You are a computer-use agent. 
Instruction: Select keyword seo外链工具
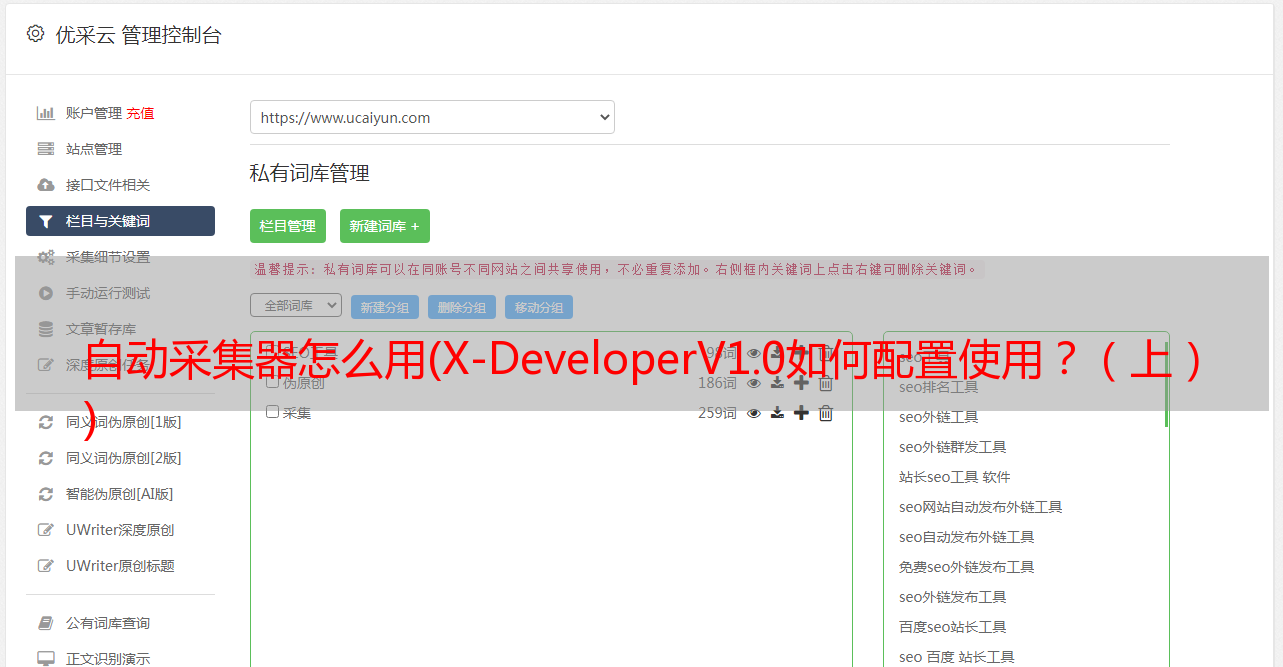click(x=938, y=417)
